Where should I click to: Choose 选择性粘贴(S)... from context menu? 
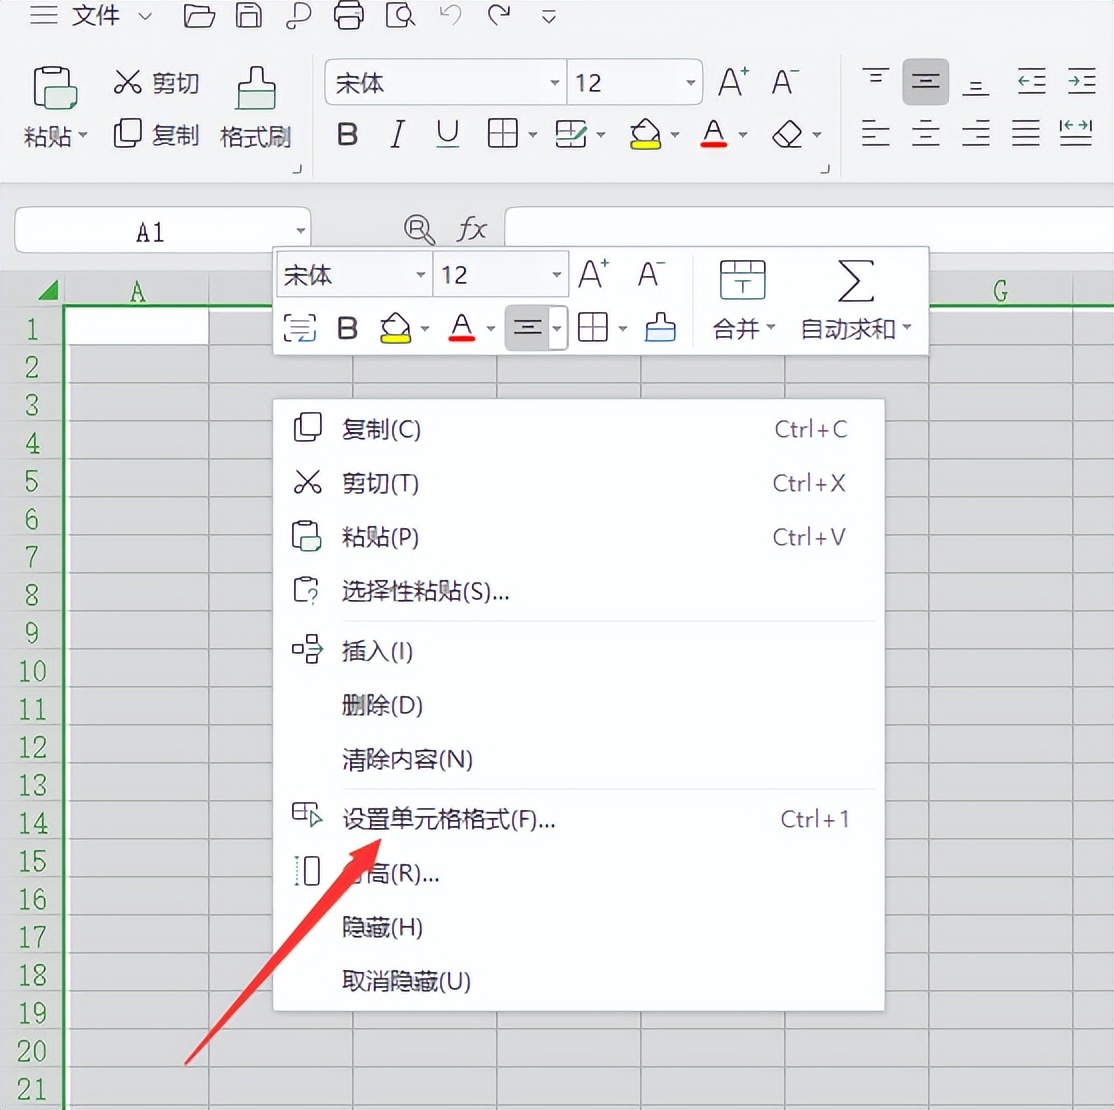click(x=578, y=591)
